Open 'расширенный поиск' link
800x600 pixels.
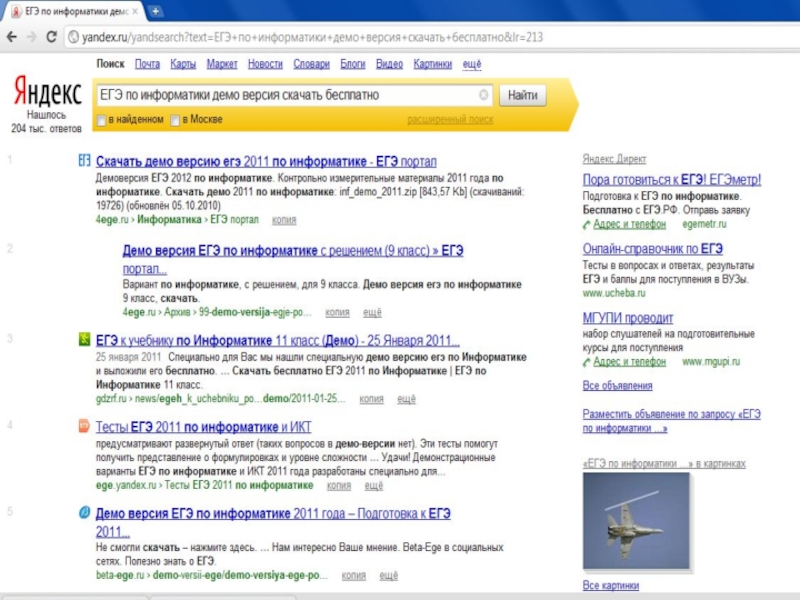click(x=450, y=119)
